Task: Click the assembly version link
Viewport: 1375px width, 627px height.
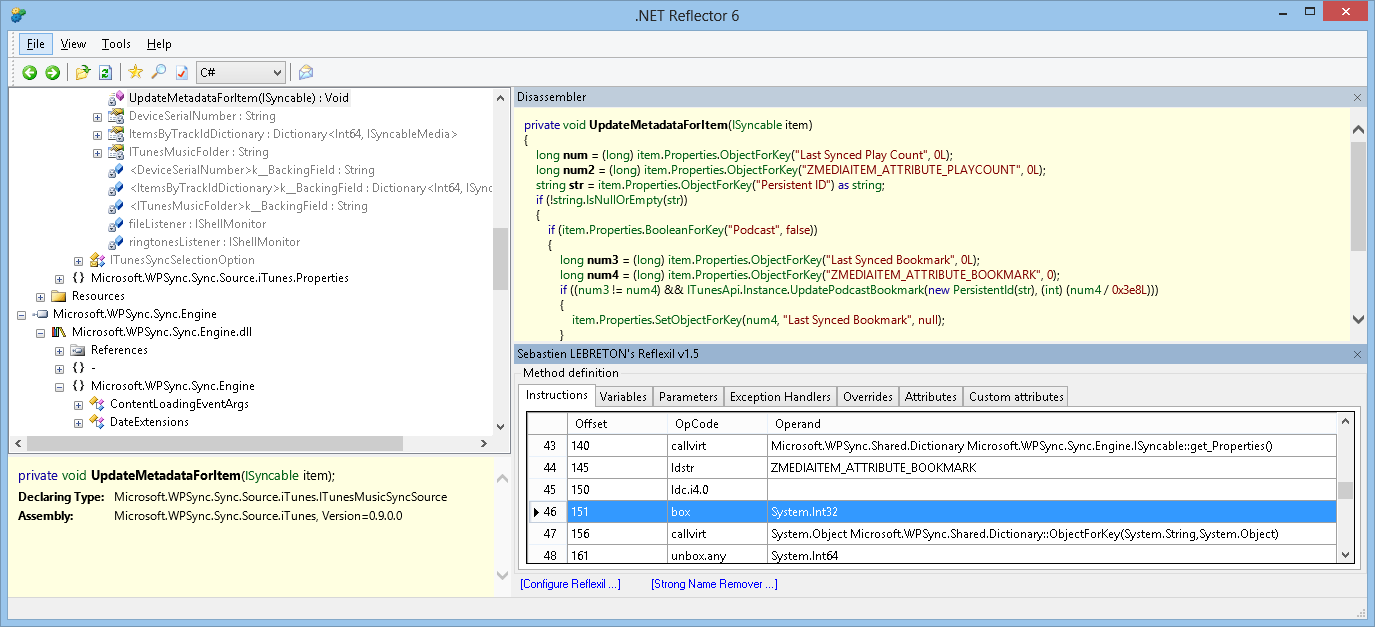Action: [x=258, y=516]
